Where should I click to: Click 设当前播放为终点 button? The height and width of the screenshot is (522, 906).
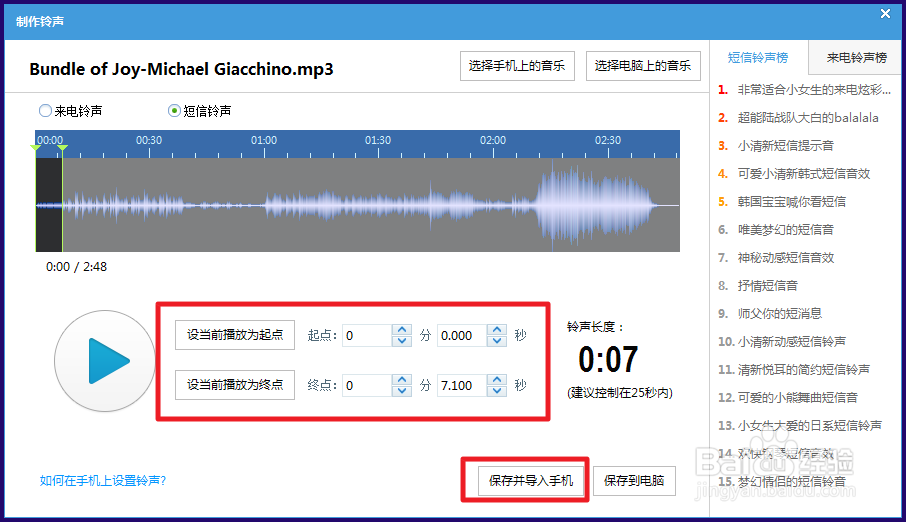[235, 384]
